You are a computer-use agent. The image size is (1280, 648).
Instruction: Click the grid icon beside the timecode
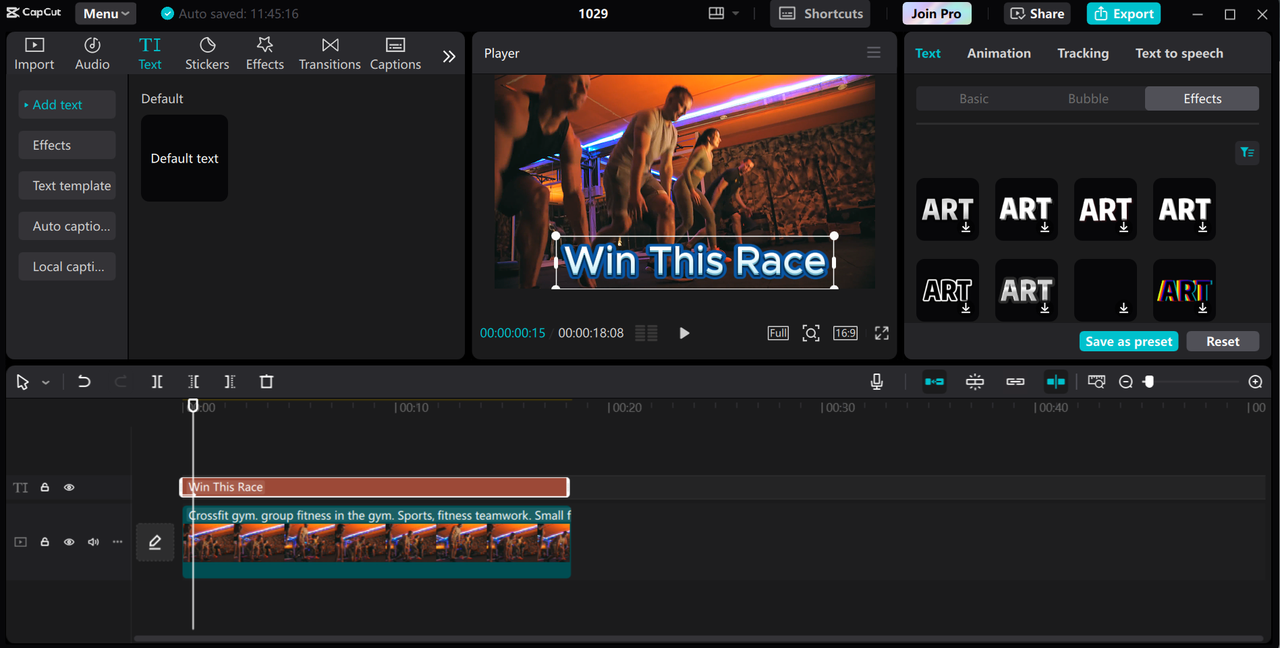click(x=647, y=333)
